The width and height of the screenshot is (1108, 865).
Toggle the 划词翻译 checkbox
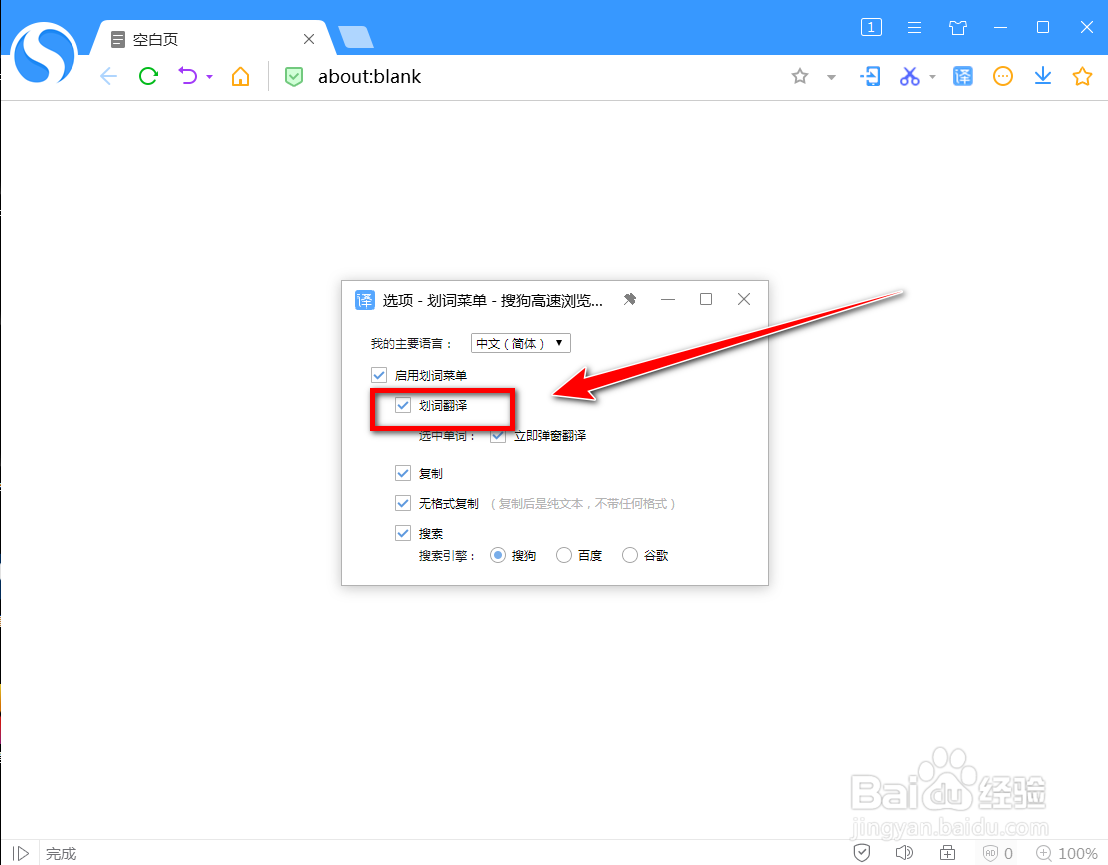coord(403,405)
